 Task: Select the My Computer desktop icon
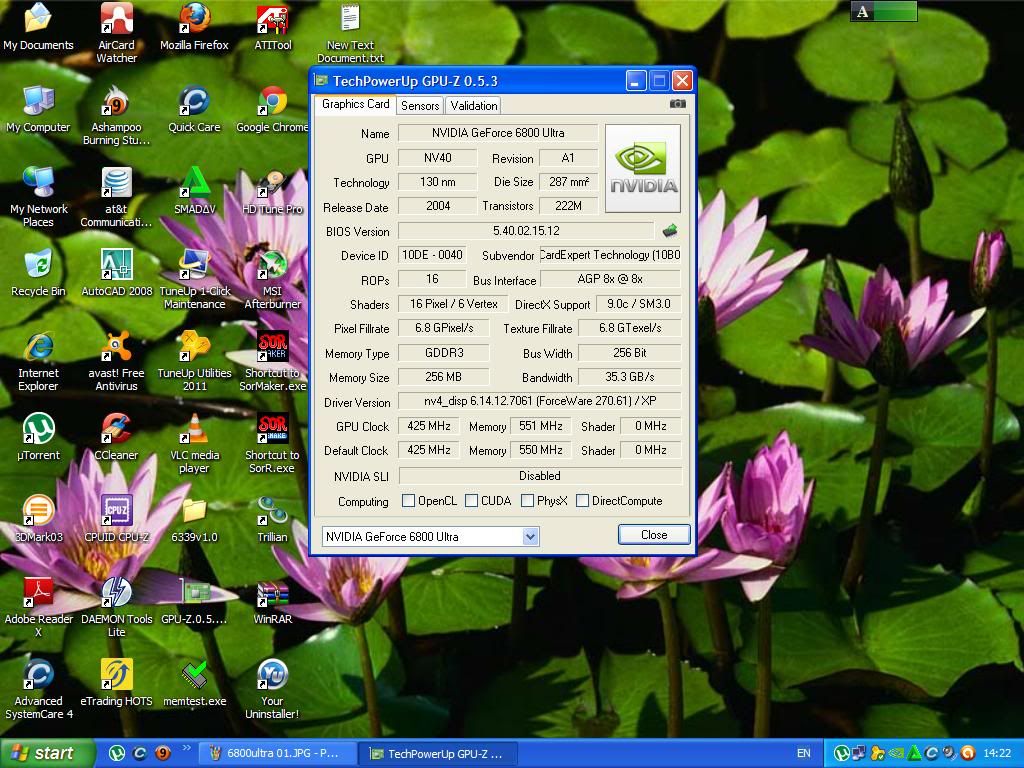tap(38, 110)
